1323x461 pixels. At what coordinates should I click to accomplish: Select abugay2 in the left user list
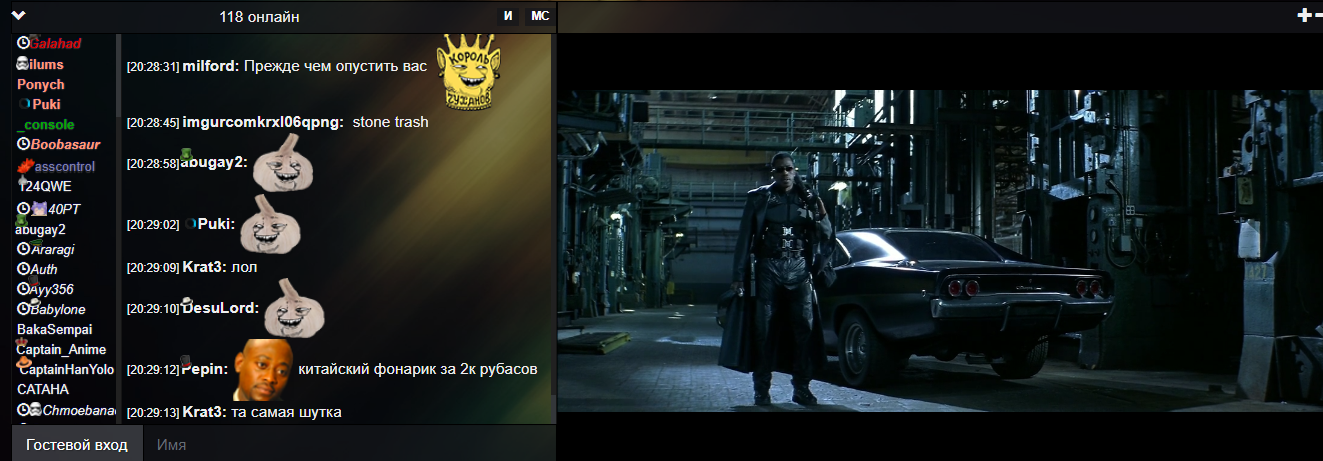[x=41, y=229]
